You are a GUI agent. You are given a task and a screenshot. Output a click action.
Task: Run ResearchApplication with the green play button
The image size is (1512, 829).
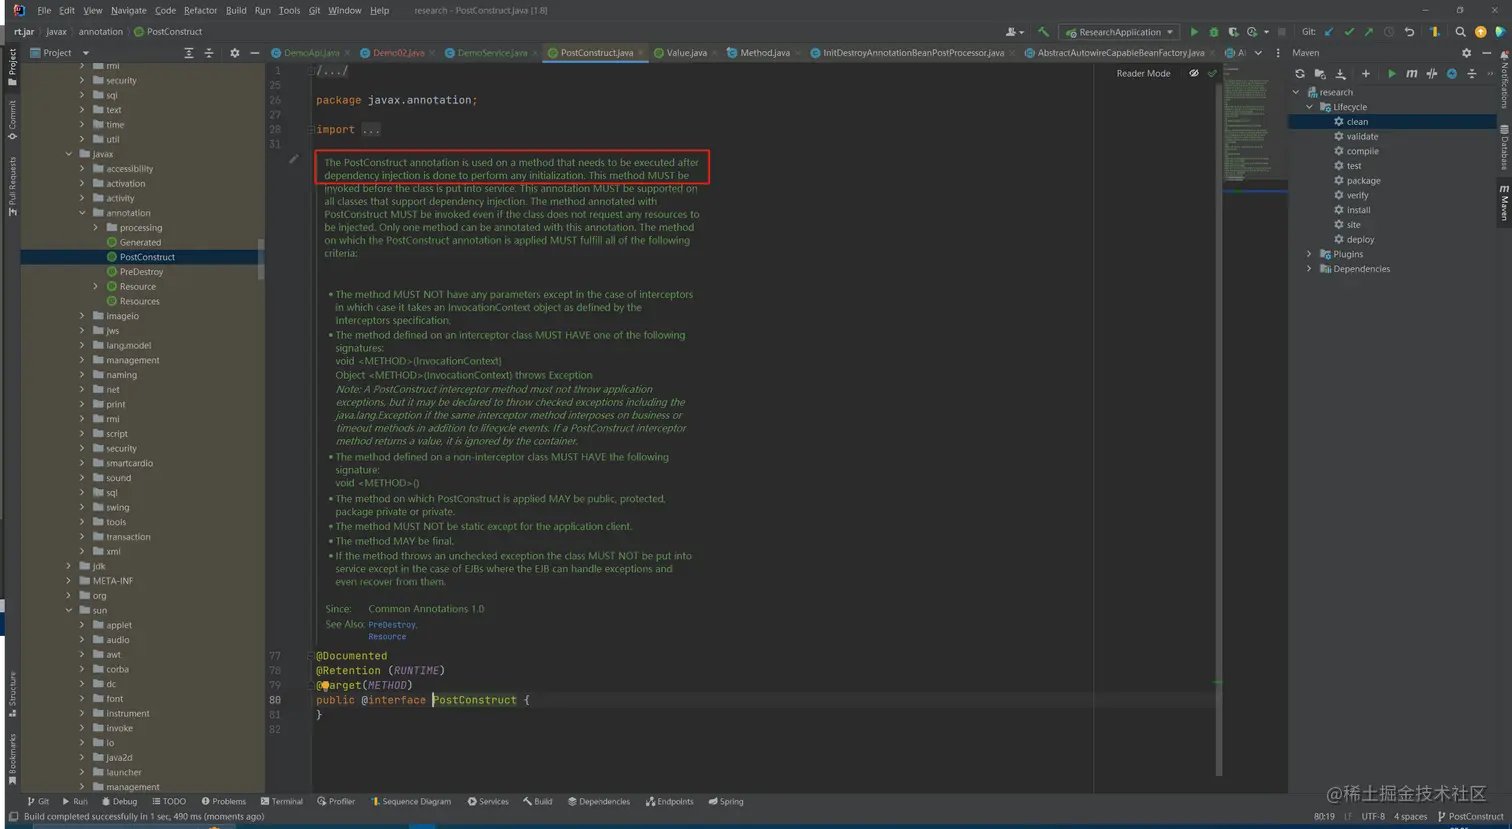(1193, 32)
